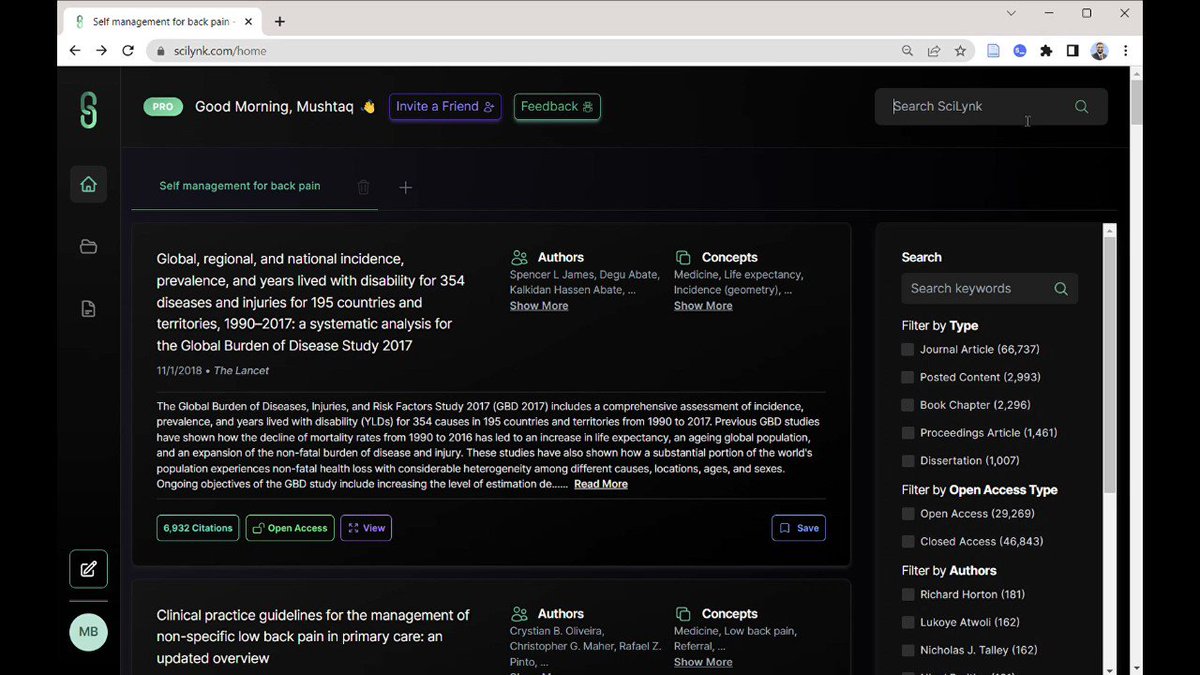The height and width of the screenshot is (675, 1200).
Task: Open the Home icon in sidebar
Action: [88, 184]
